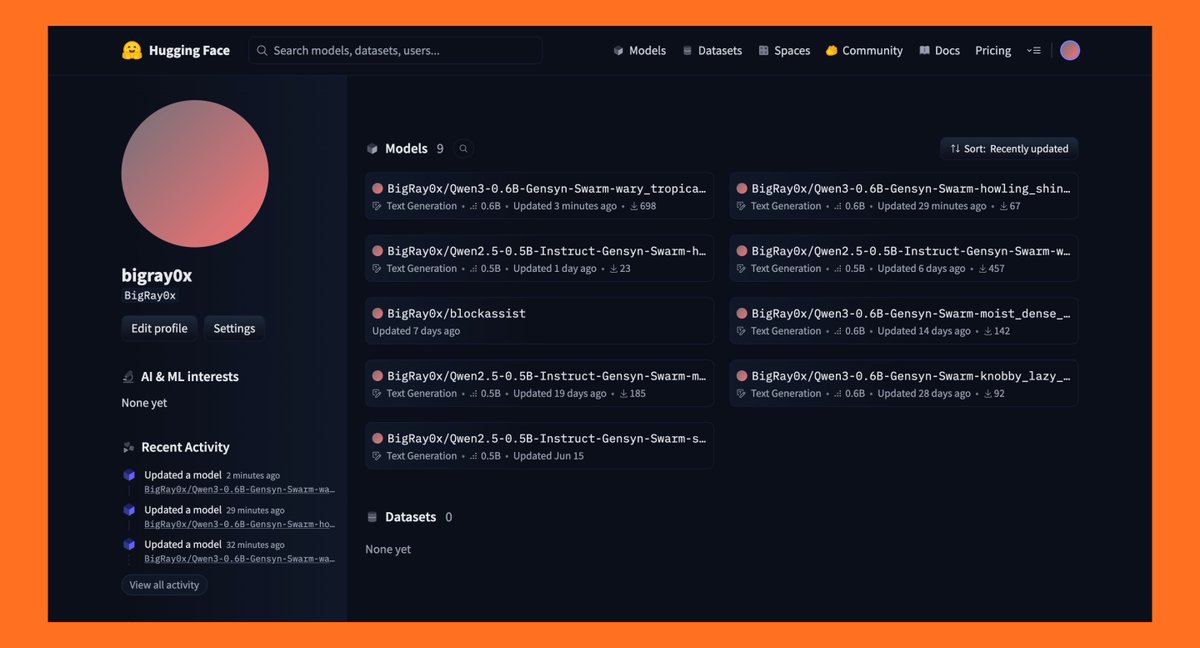This screenshot has width=1200, height=648.
Task: Open the Sort: Recently updated dropdown
Action: pyautogui.click(x=1009, y=148)
